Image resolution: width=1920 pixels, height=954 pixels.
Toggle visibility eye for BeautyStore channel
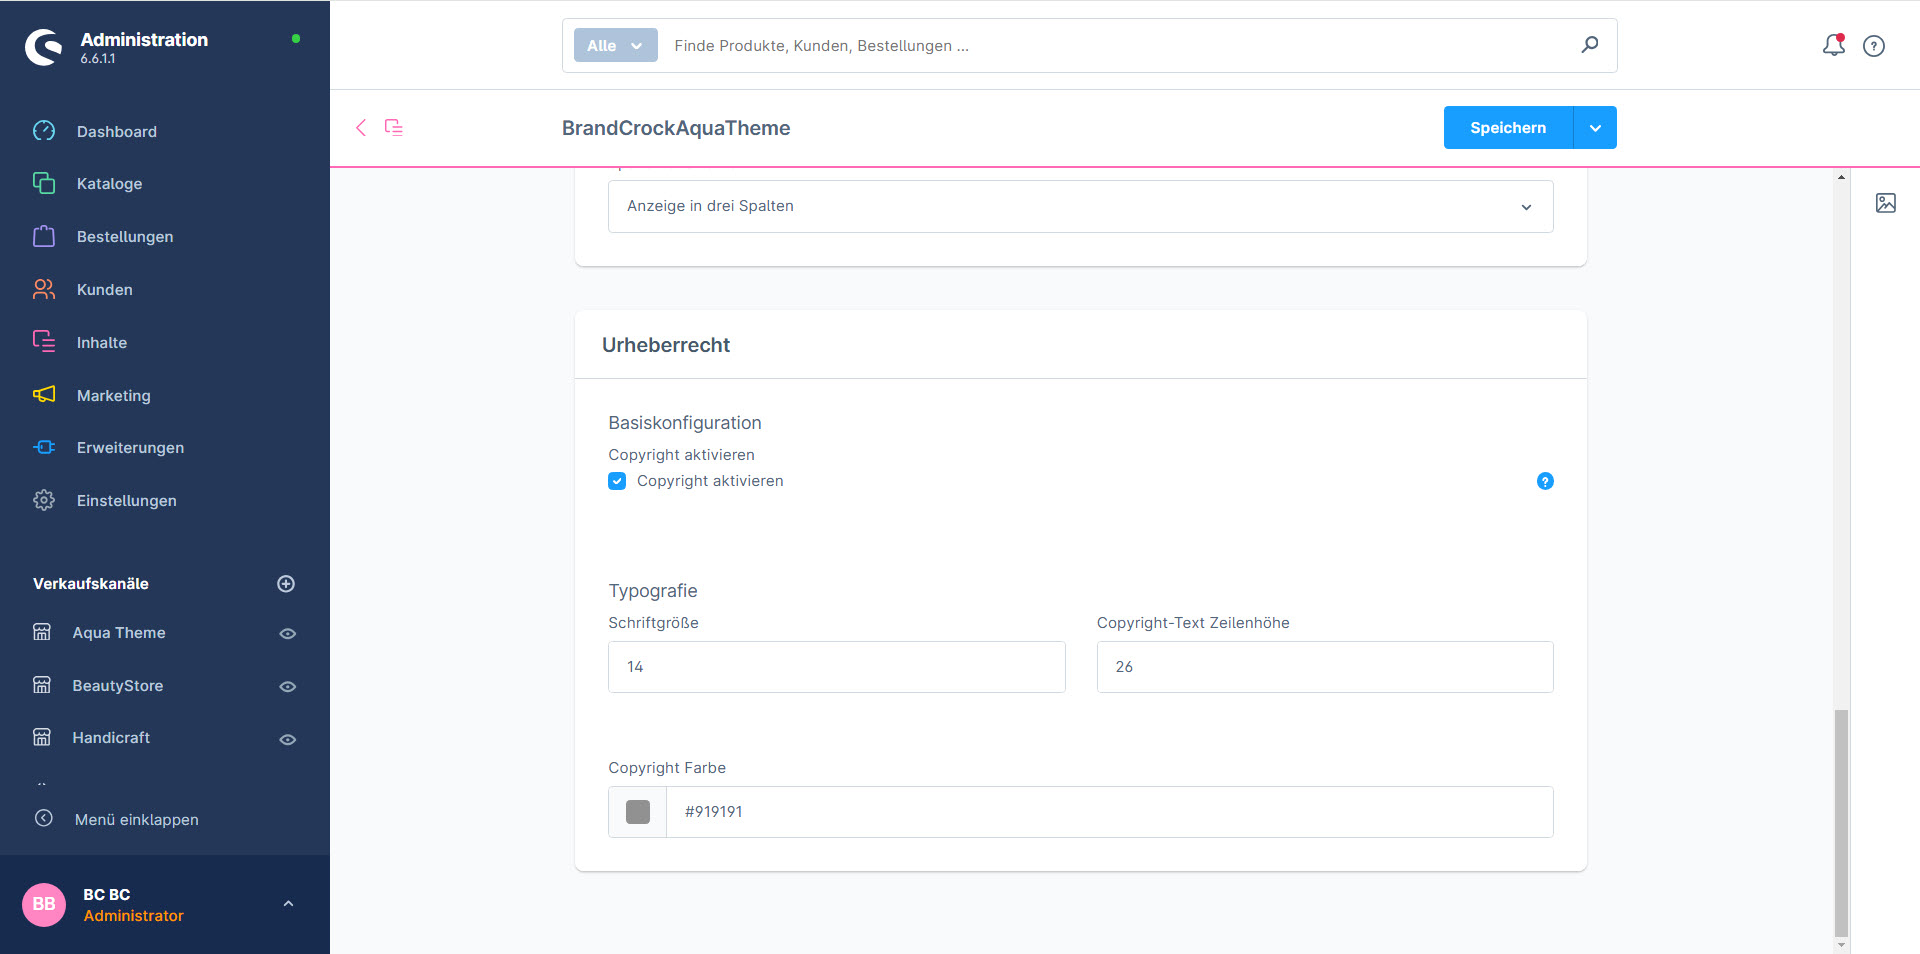(287, 687)
